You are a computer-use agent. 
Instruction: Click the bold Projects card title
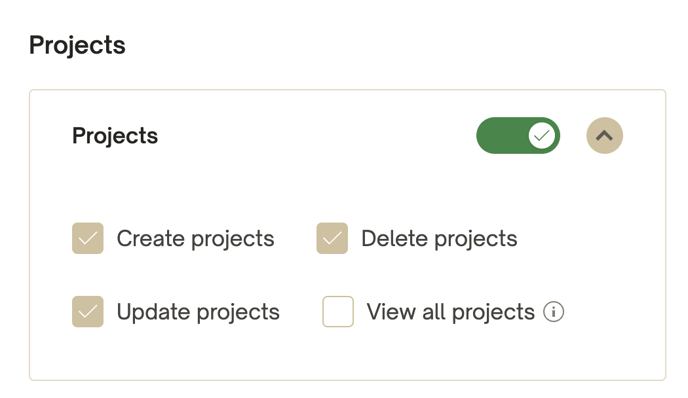[115, 136]
